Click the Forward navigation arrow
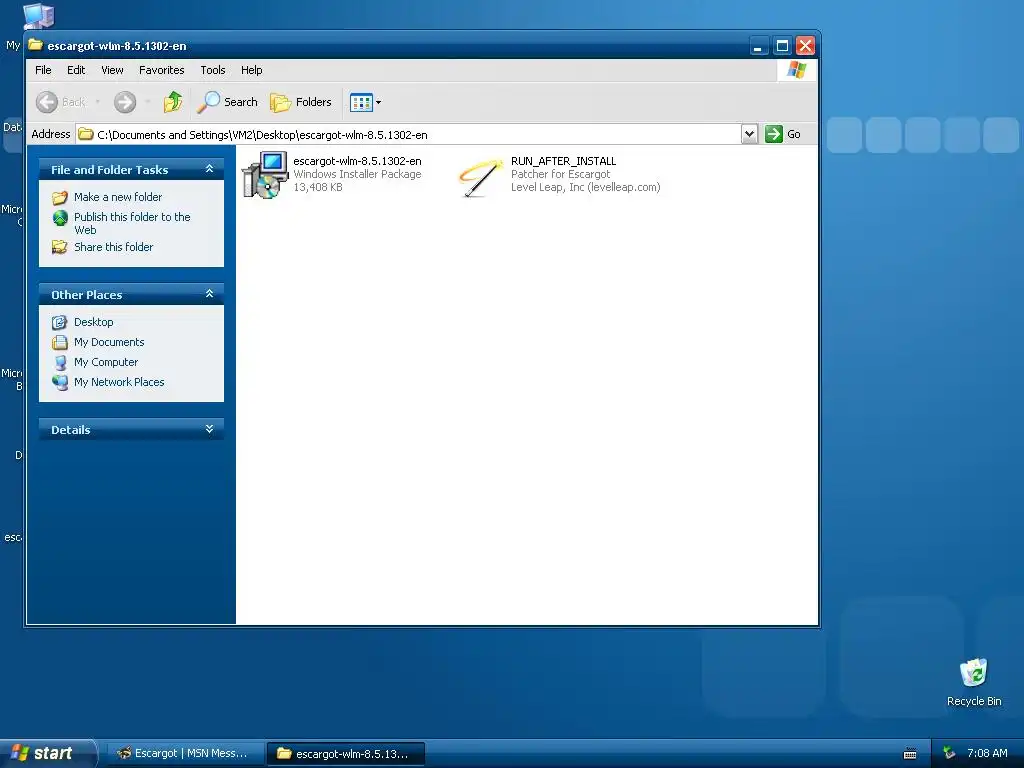The height and width of the screenshot is (768, 1024). pyautogui.click(x=125, y=102)
